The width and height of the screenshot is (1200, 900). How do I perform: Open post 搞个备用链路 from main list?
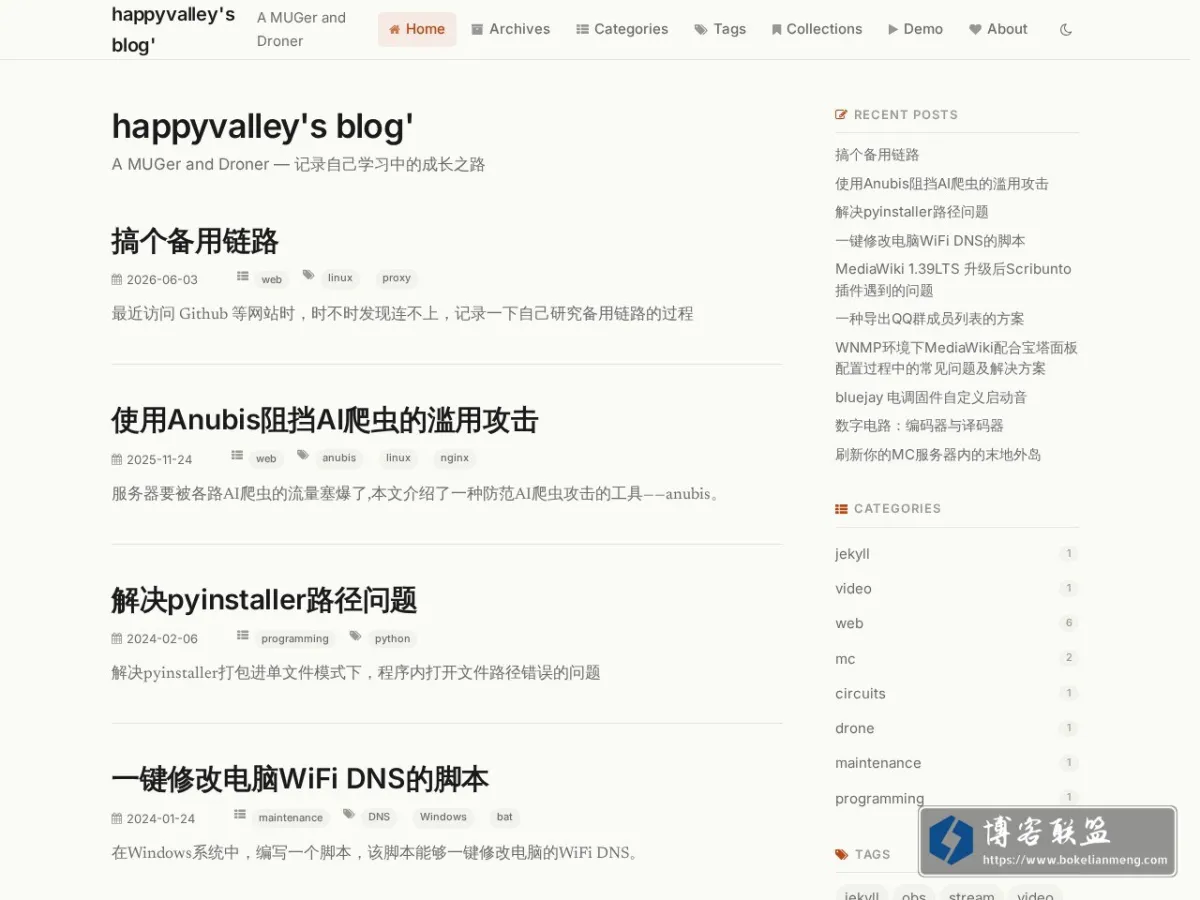click(195, 241)
